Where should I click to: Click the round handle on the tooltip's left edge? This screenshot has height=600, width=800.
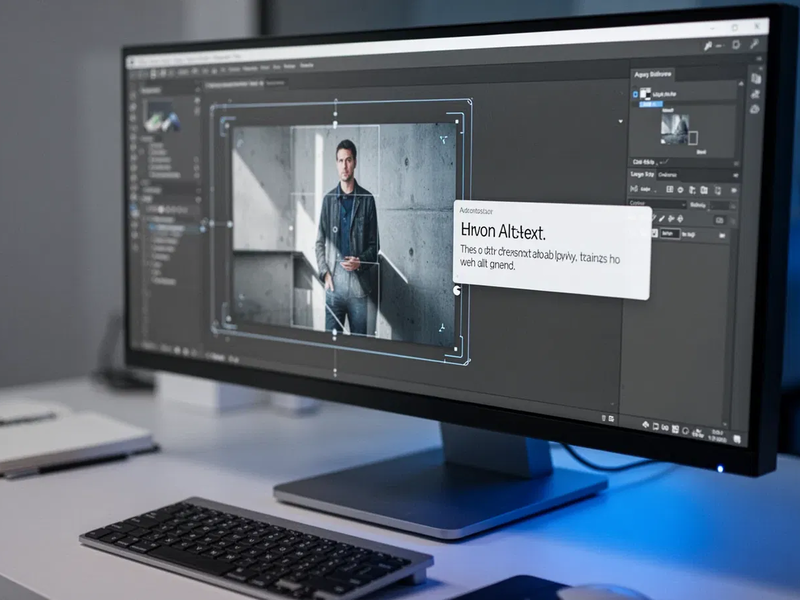(x=457, y=290)
